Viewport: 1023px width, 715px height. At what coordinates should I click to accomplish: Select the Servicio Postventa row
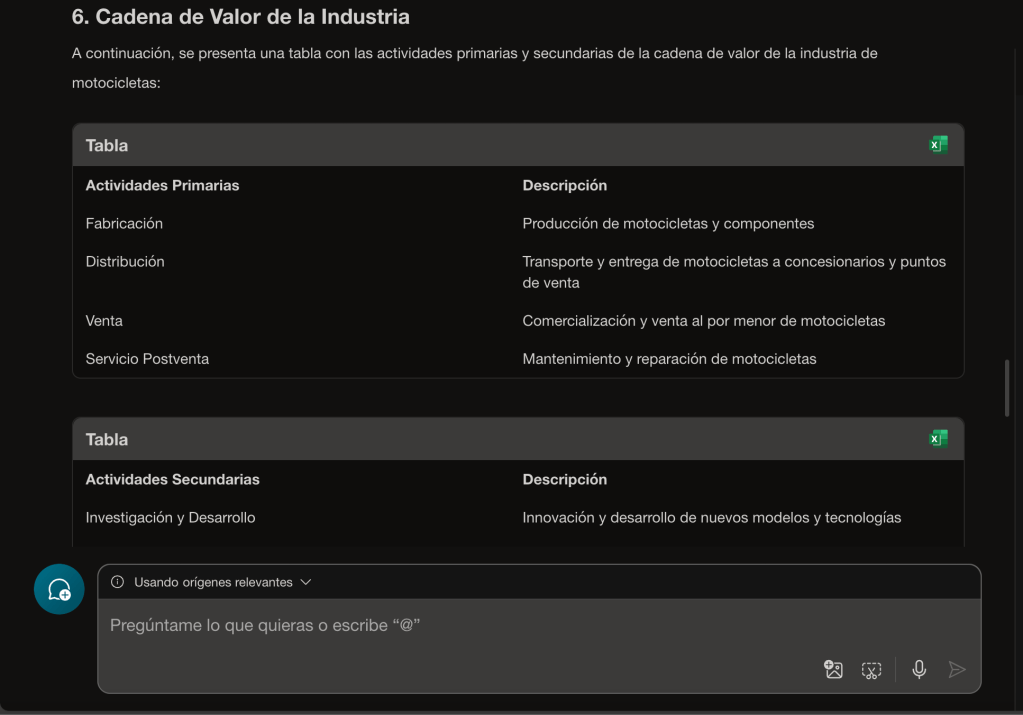click(147, 359)
